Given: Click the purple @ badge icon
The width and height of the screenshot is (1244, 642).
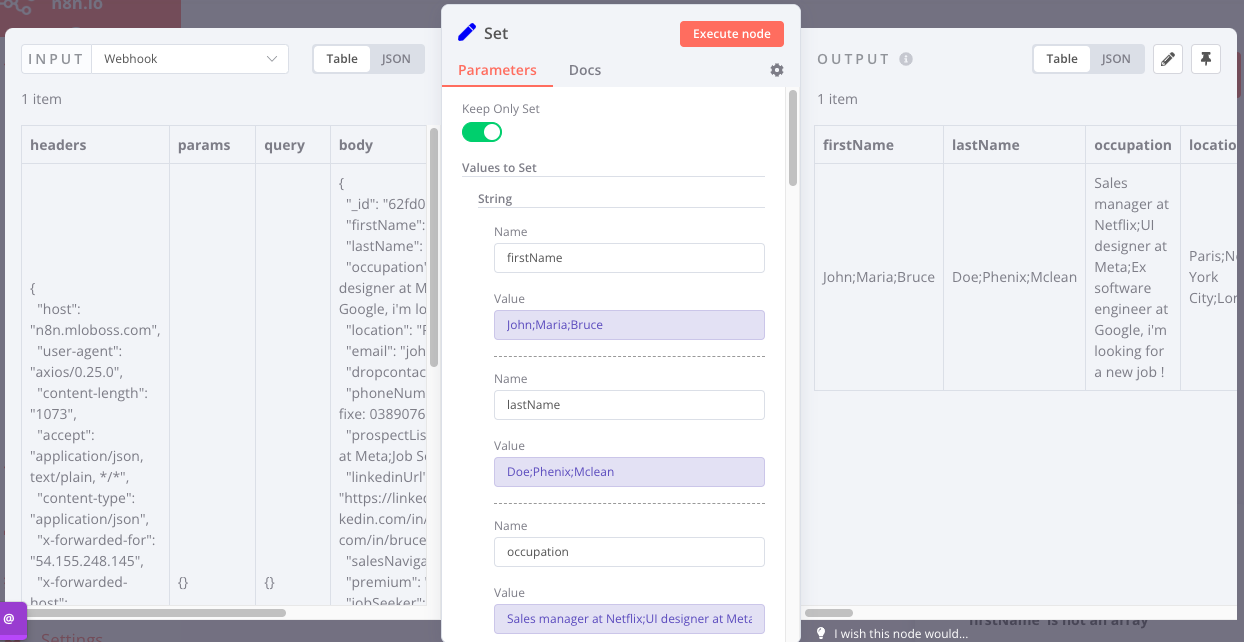Looking at the screenshot, I should pos(10,619).
